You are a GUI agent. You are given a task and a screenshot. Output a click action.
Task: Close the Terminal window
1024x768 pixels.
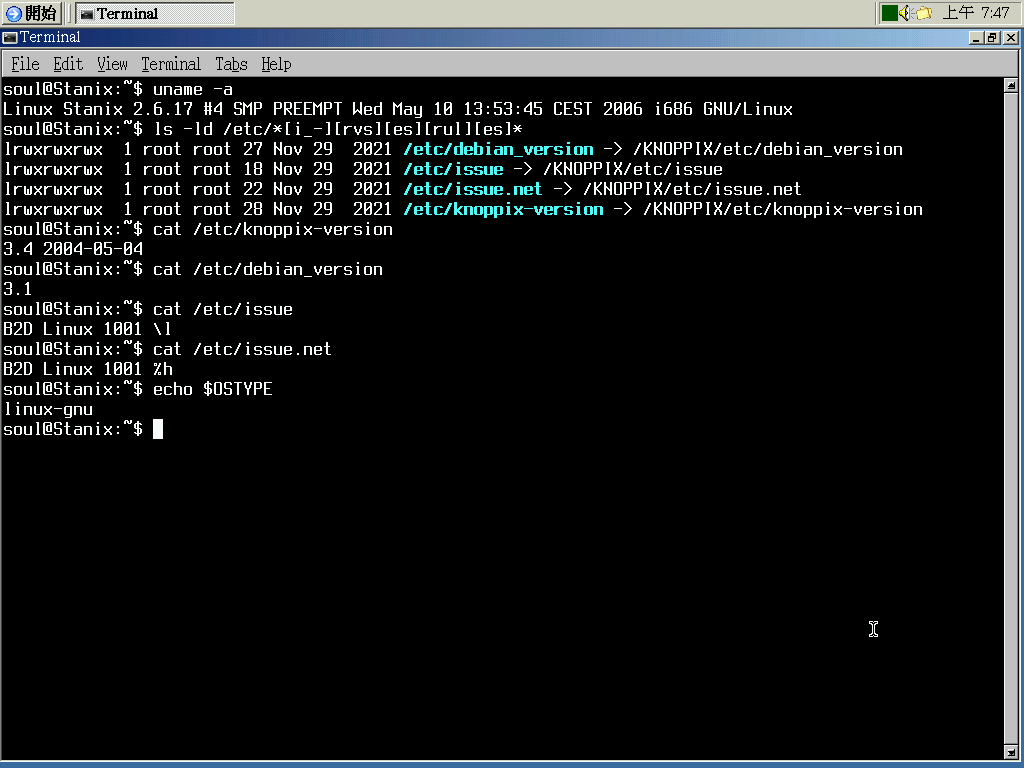coord(1010,38)
